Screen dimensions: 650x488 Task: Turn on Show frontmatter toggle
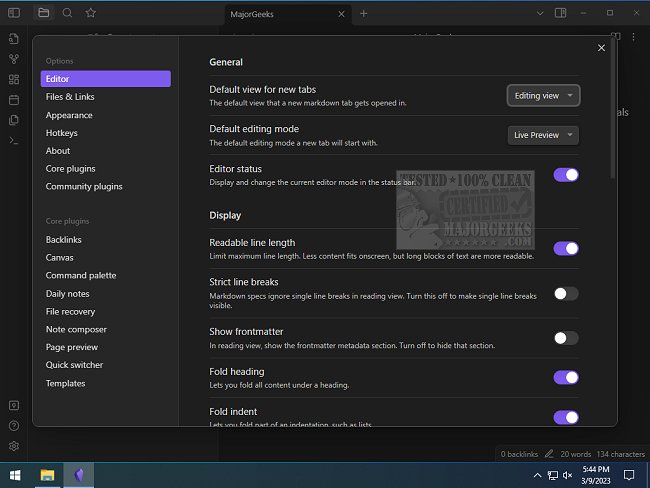565,338
